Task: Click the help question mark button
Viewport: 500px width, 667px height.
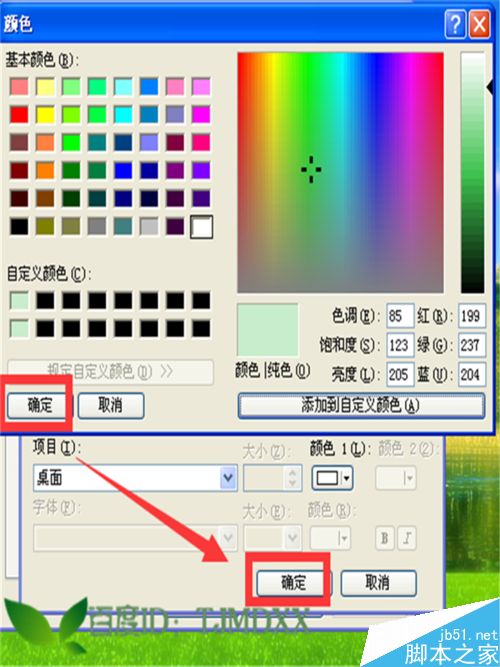Action: point(455,25)
